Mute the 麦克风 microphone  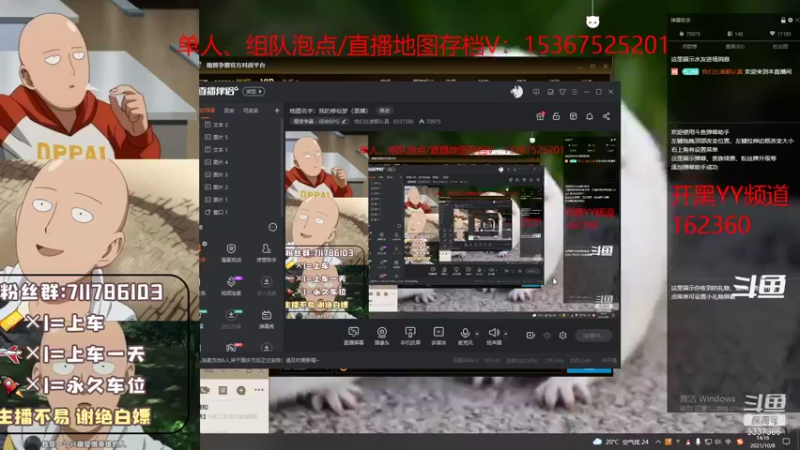465,335
